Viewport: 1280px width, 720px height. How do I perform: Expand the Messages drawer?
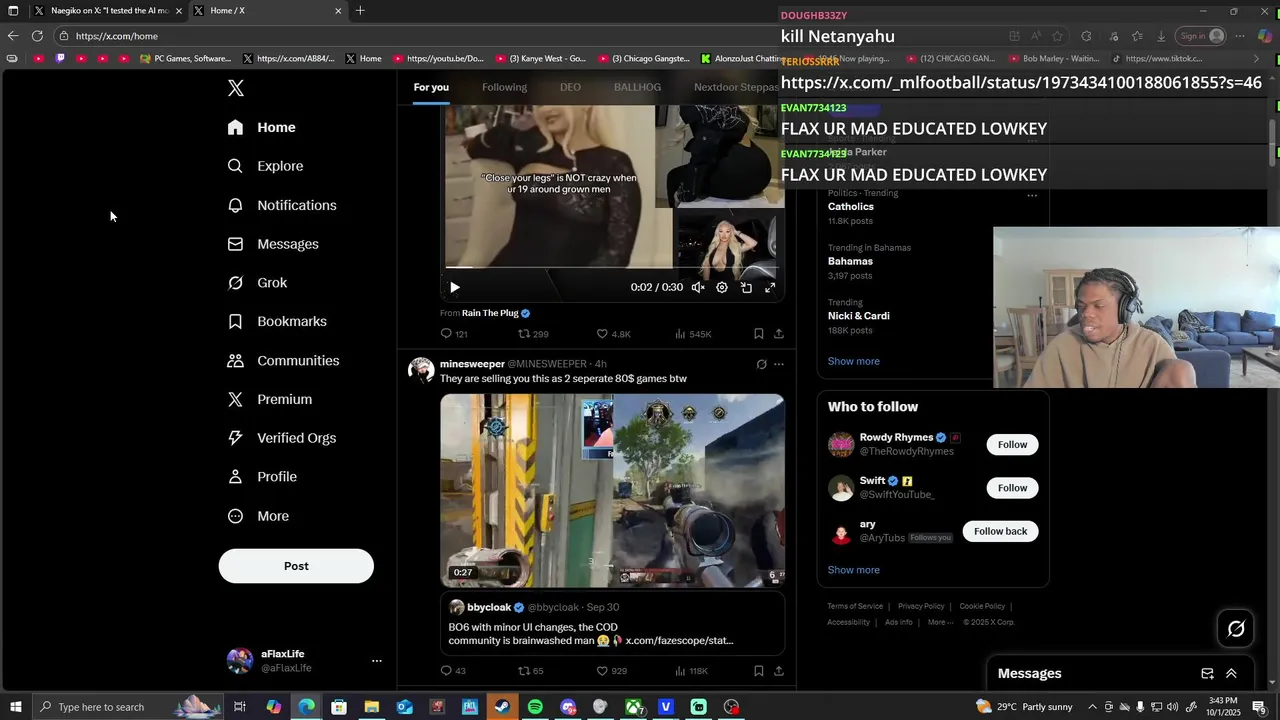click(1231, 674)
